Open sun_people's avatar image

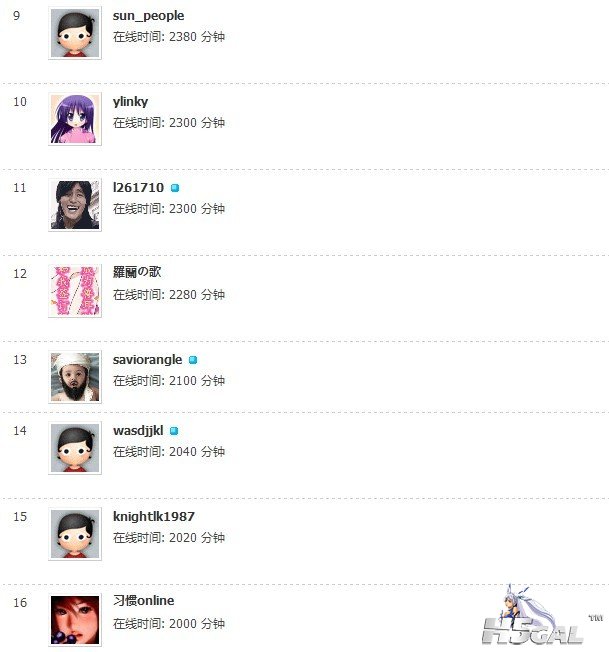(75, 33)
